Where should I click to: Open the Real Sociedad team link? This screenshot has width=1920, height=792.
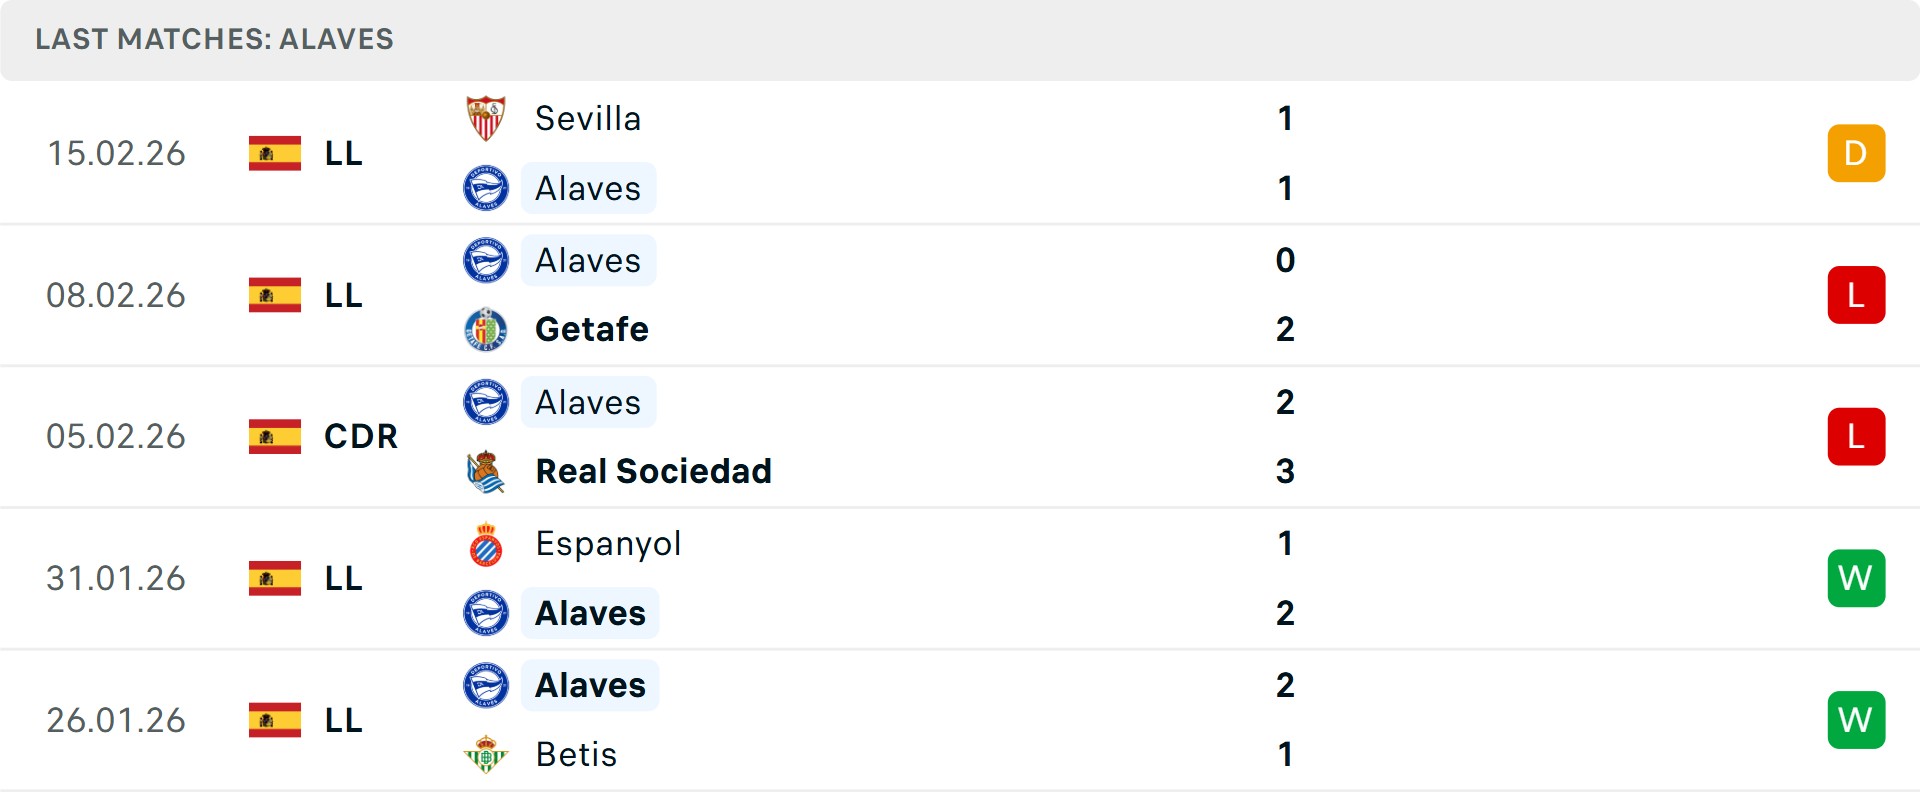[654, 470]
